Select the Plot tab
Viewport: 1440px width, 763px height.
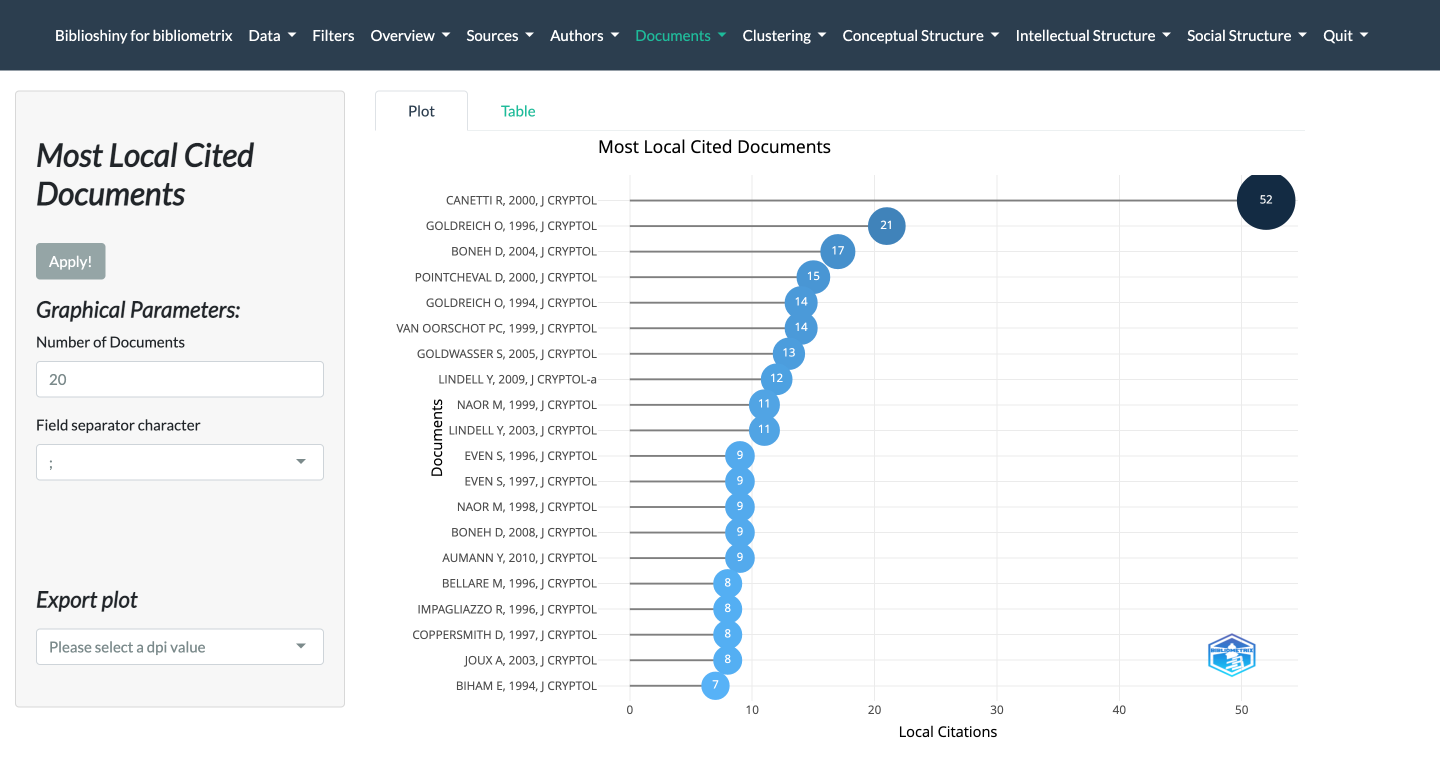click(422, 111)
